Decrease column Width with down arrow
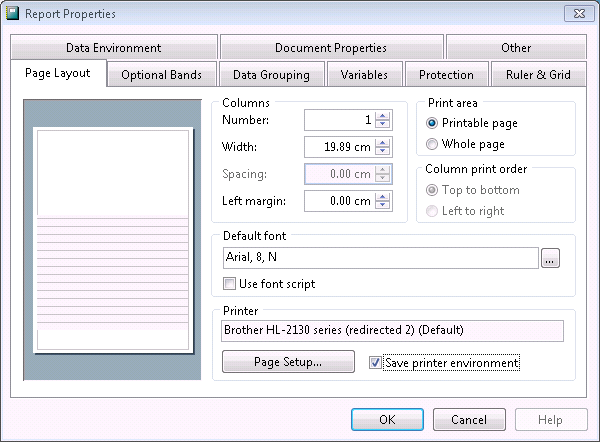 [x=382, y=151]
